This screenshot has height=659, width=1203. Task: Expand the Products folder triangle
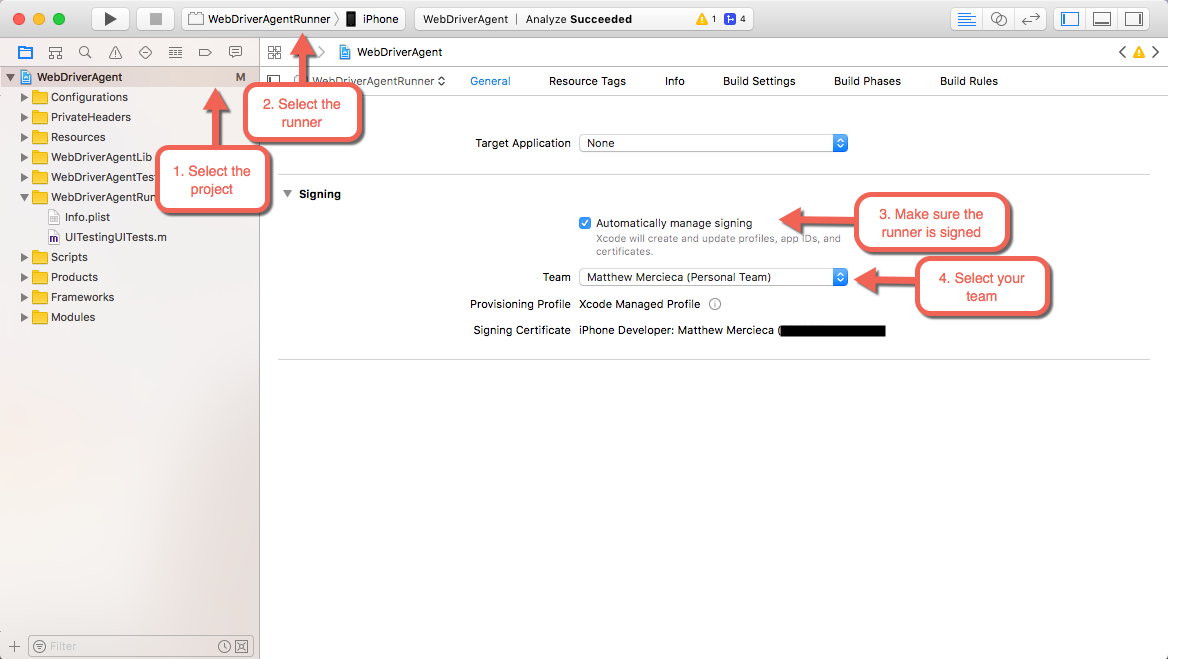point(25,277)
